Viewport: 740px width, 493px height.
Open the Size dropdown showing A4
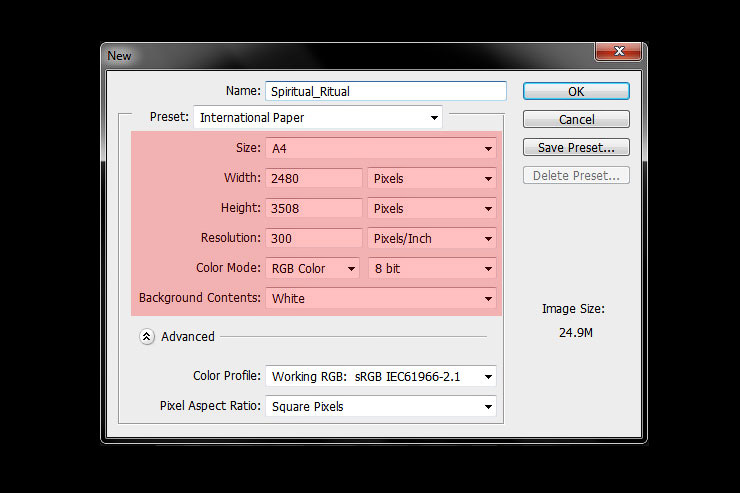click(x=381, y=149)
